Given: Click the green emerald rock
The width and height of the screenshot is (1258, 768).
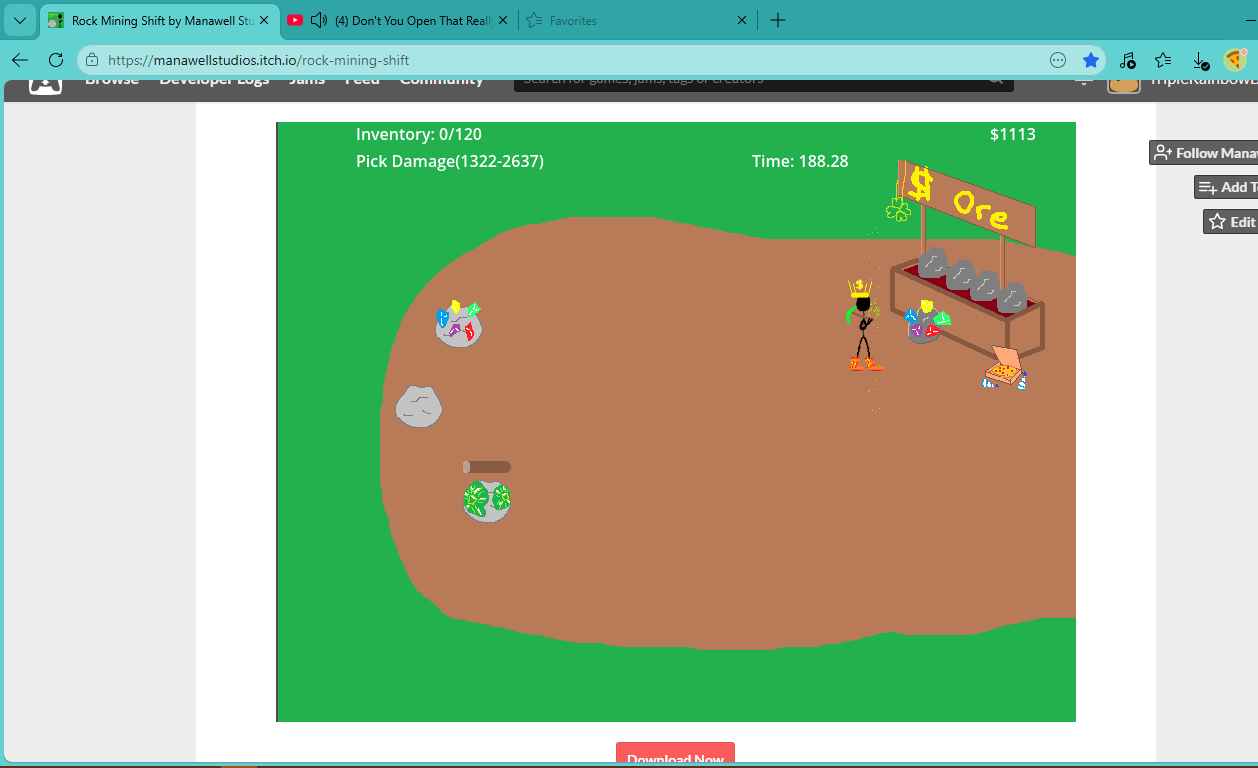Looking at the screenshot, I should point(487,501).
